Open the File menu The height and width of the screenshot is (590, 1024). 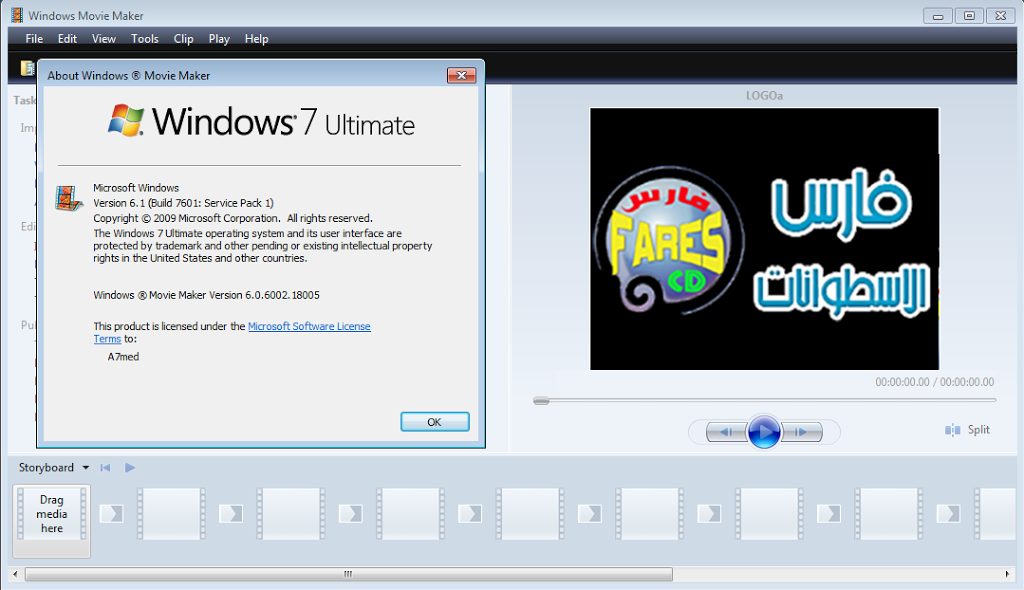[34, 39]
